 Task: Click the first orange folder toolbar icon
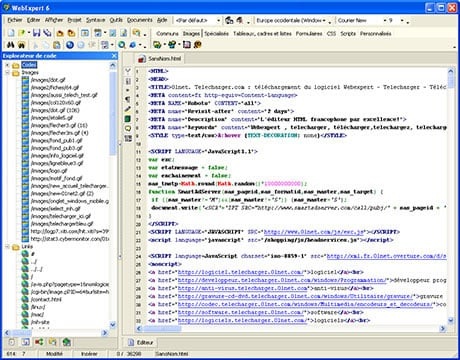pyautogui.click(x=60, y=33)
